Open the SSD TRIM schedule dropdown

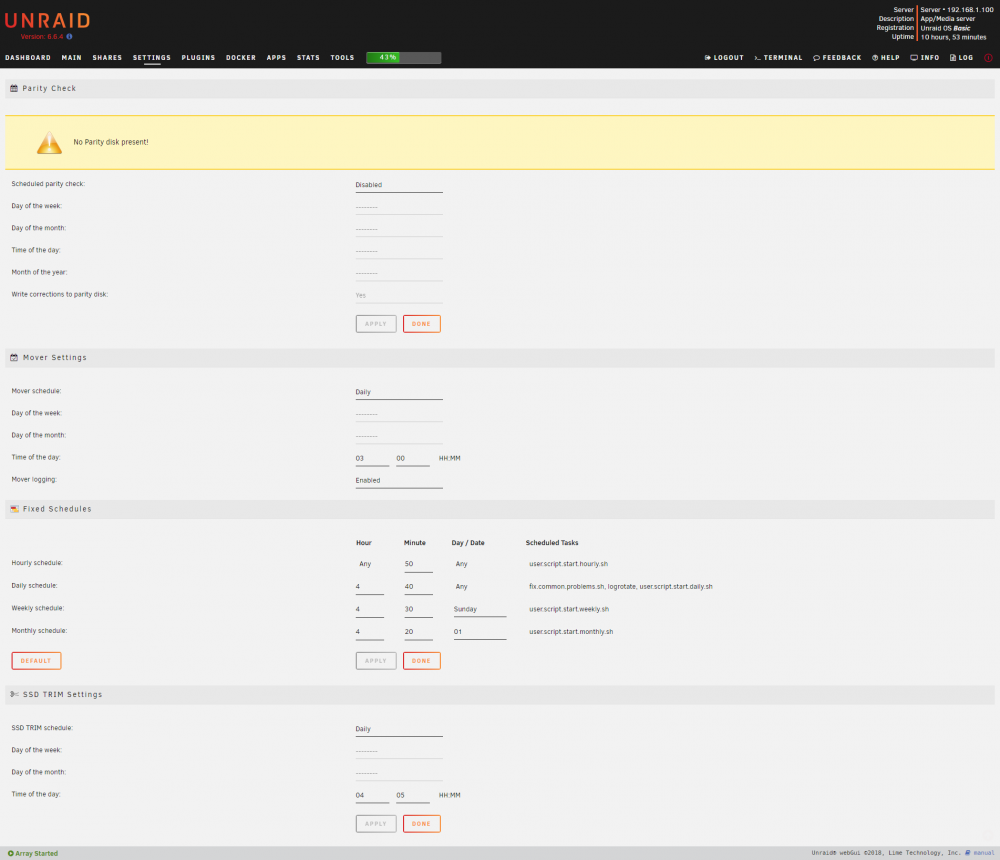(x=399, y=729)
